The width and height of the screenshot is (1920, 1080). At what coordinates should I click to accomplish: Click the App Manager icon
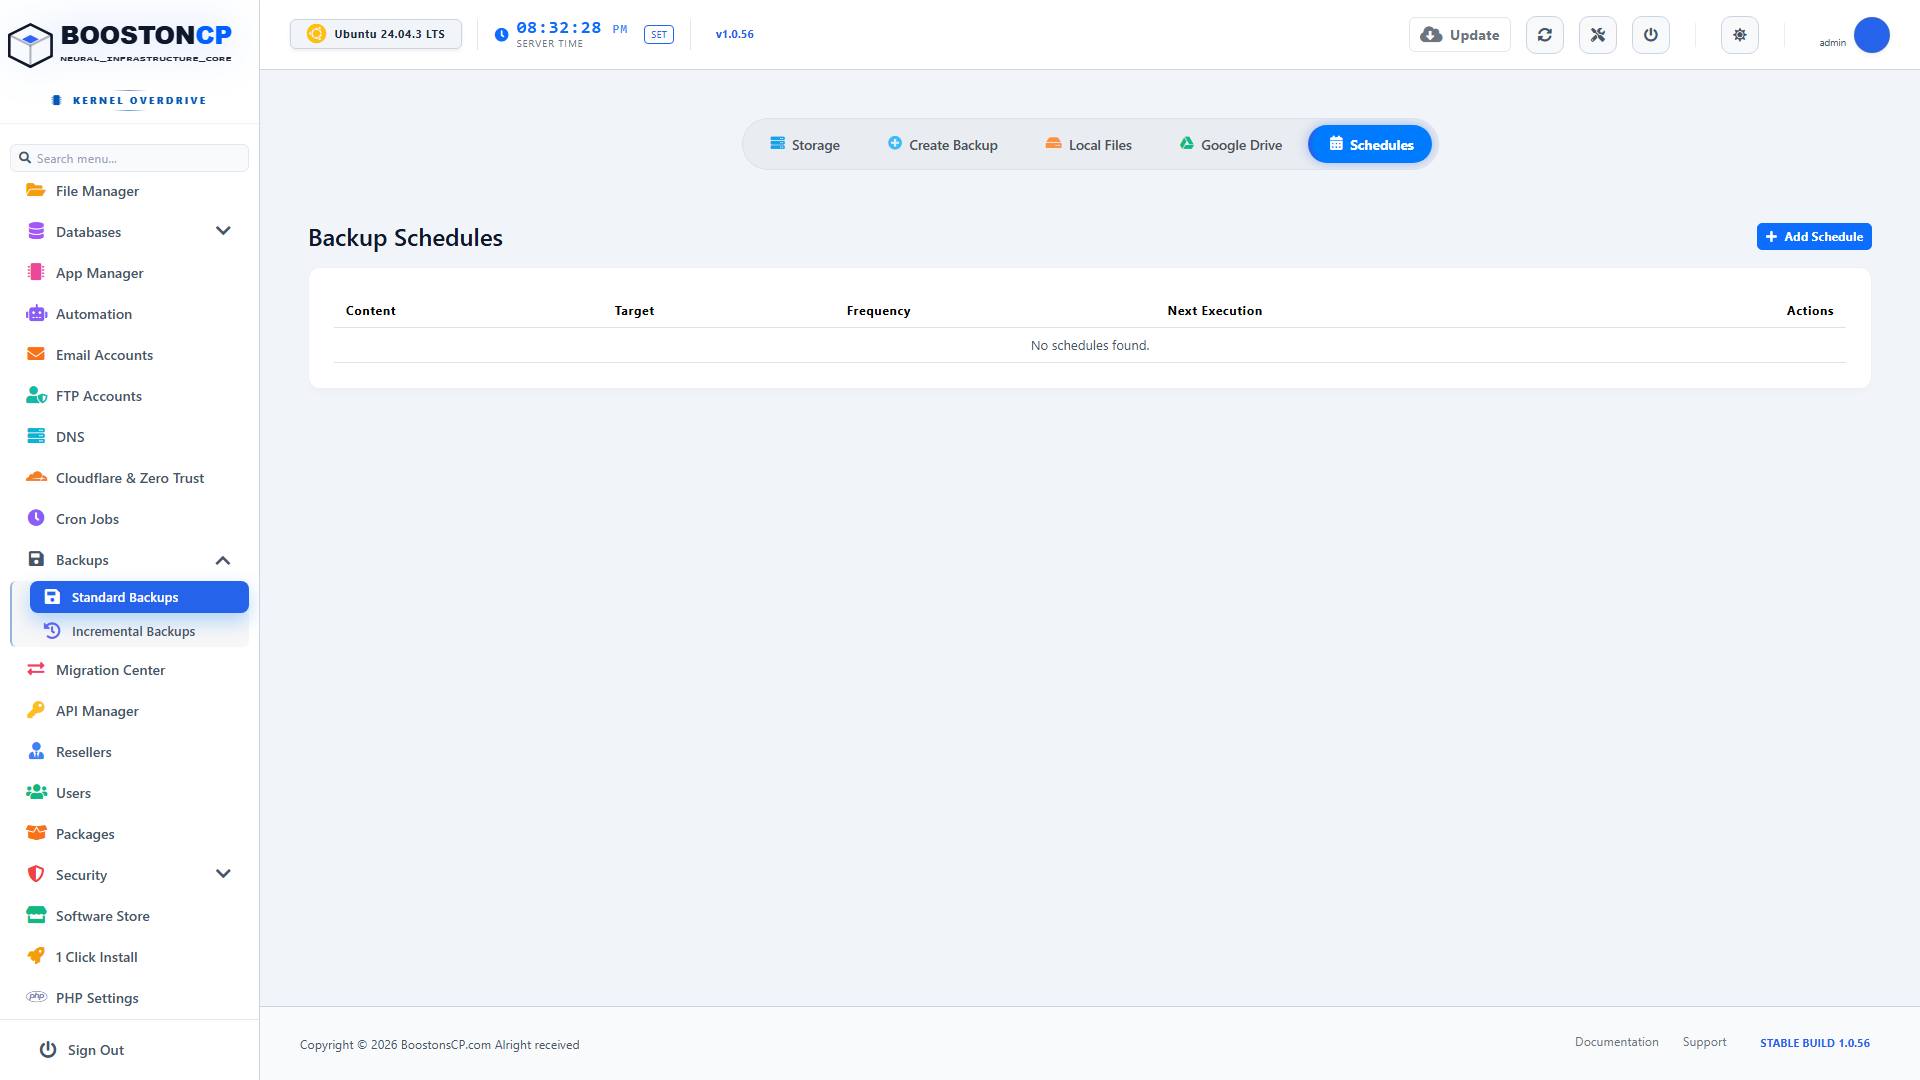click(x=36, y=272)
